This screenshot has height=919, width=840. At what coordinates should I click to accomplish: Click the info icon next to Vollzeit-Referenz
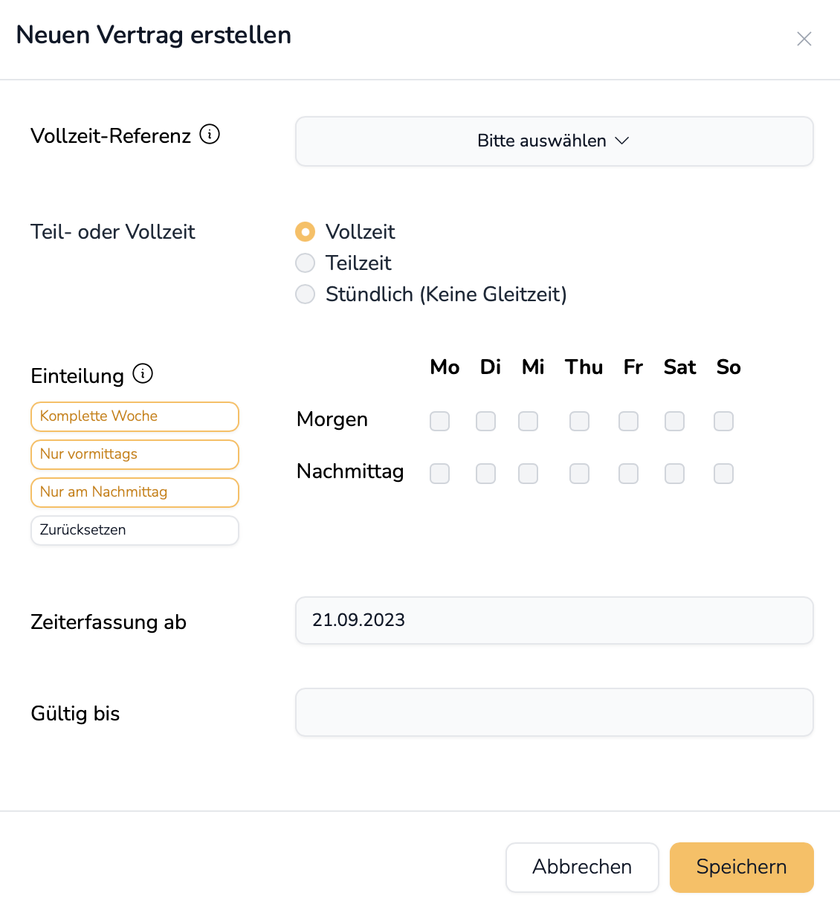[x=209, y=134]
